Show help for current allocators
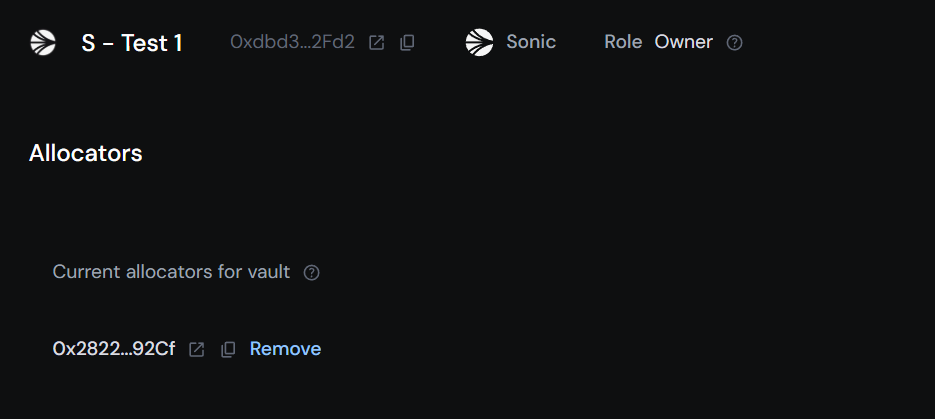 click(x=311, y=273)
